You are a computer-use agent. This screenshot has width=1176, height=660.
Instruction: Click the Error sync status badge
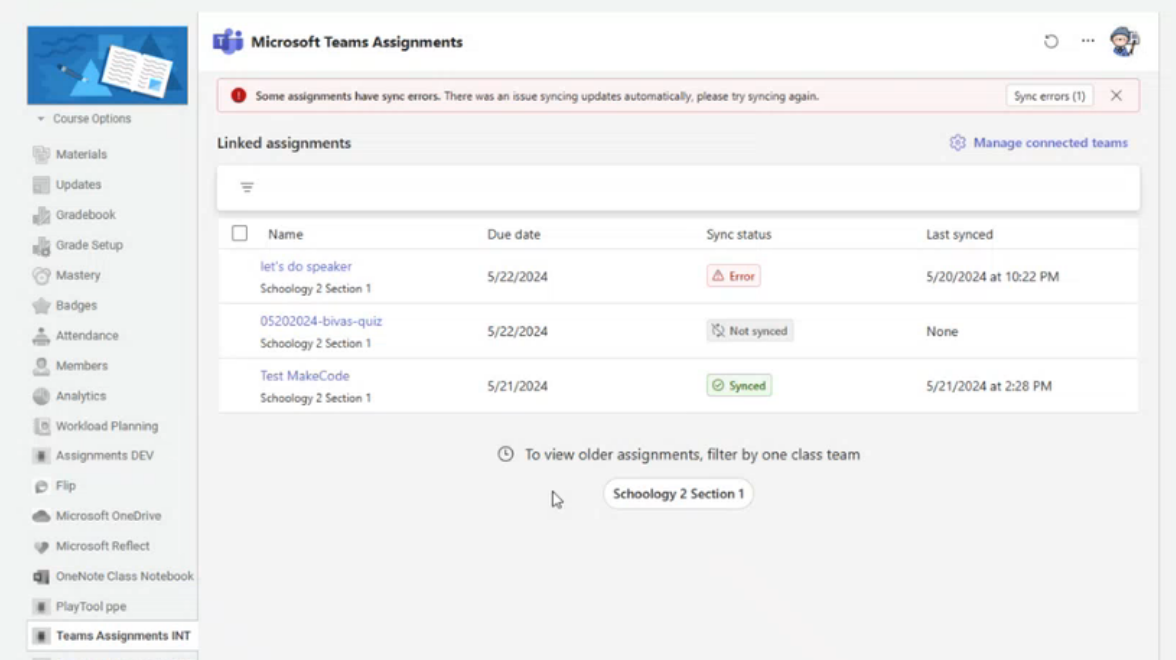click(x=734, y=276)
